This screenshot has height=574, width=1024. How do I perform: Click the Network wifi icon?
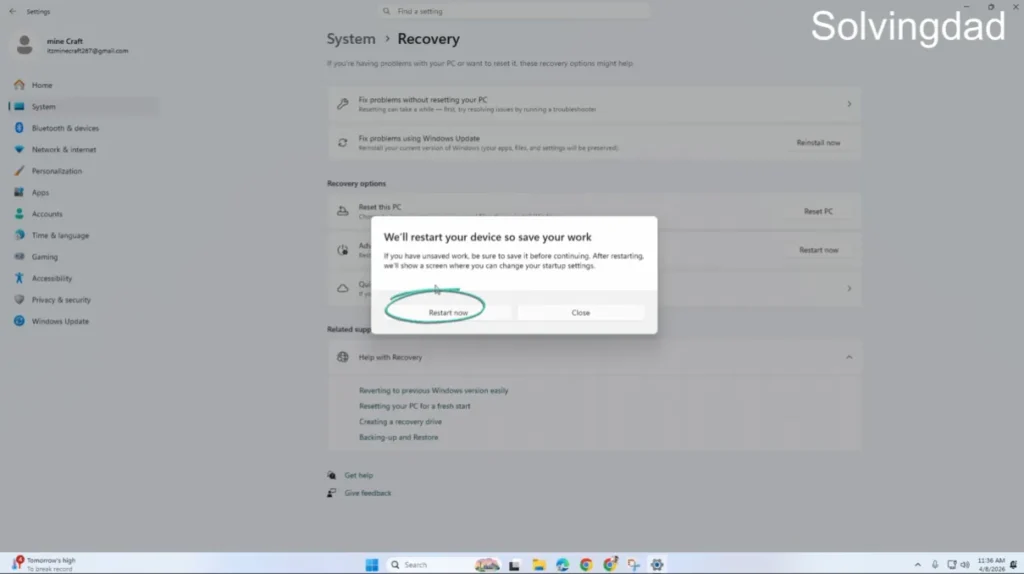[x=19, y=150]
